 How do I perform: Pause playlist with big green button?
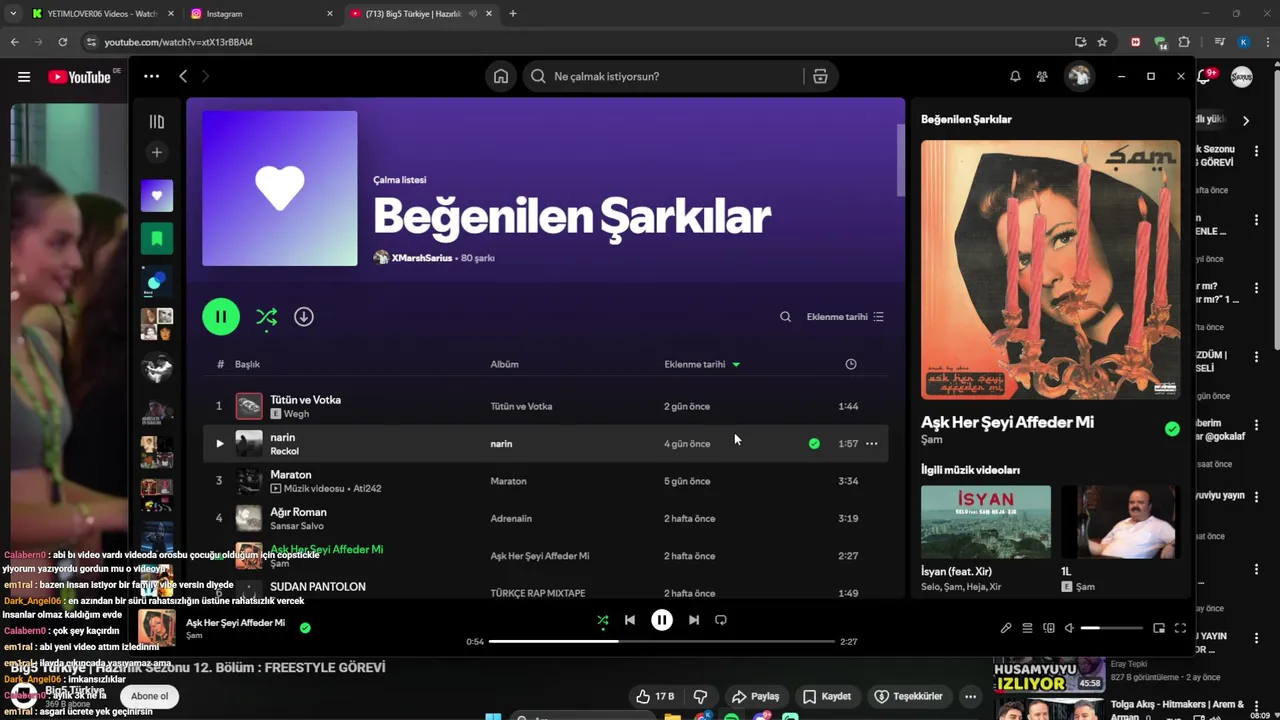[221, 317]
